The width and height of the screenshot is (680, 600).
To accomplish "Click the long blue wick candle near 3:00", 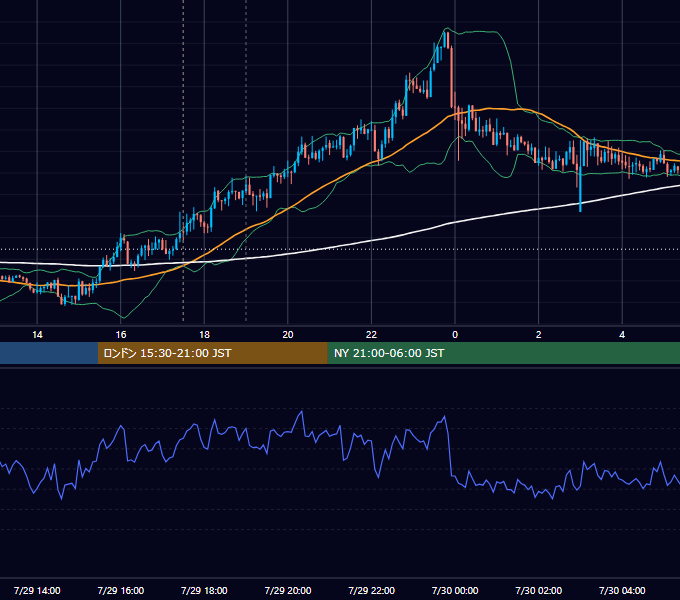I will tap(580, 176).
